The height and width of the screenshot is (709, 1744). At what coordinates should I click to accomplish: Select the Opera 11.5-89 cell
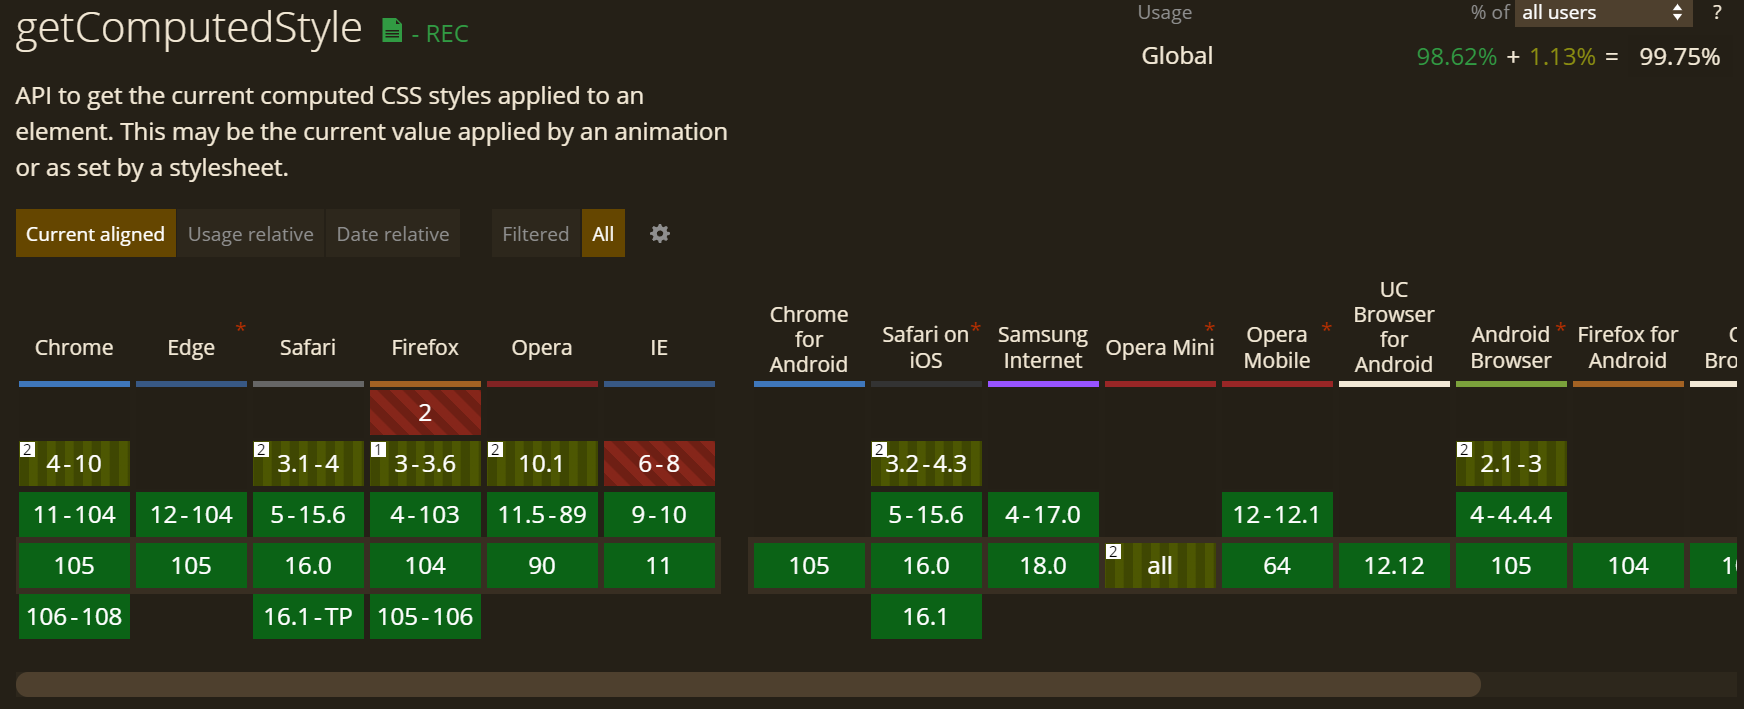pos(542,514)
